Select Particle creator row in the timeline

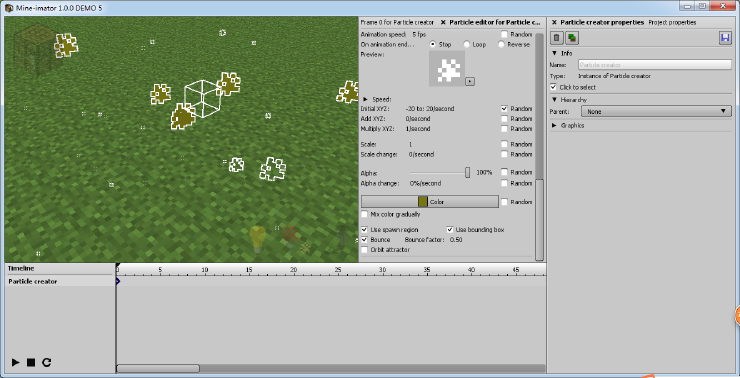[x=59, y=281]
